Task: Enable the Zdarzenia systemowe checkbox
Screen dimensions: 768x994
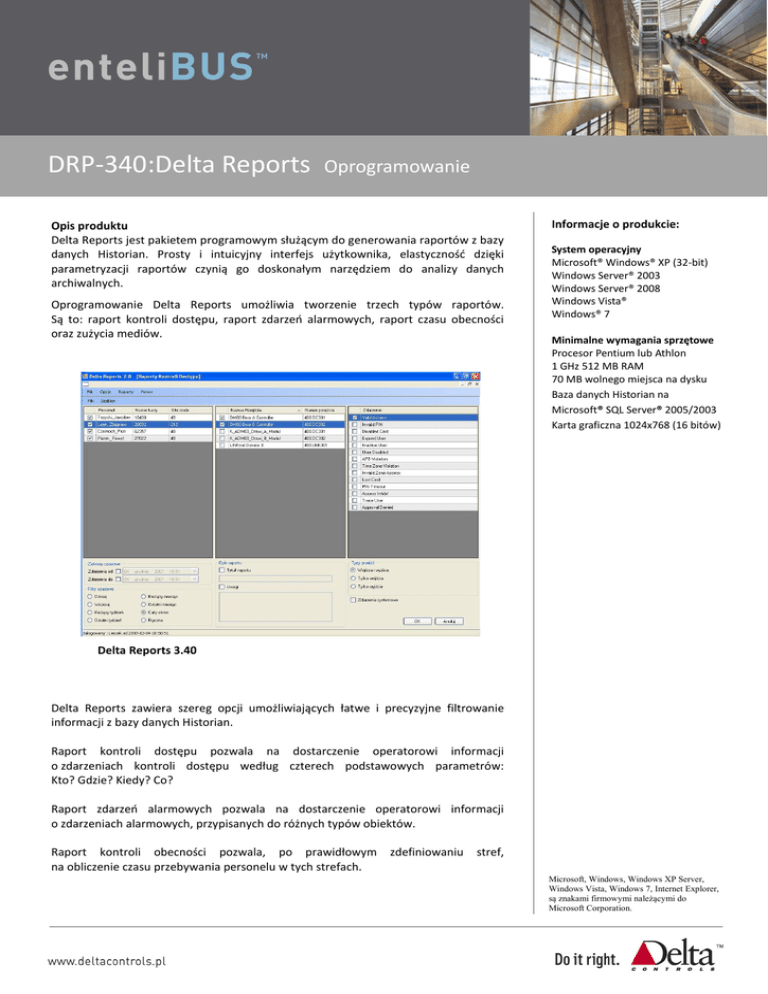Action: (x=354, y=600)
